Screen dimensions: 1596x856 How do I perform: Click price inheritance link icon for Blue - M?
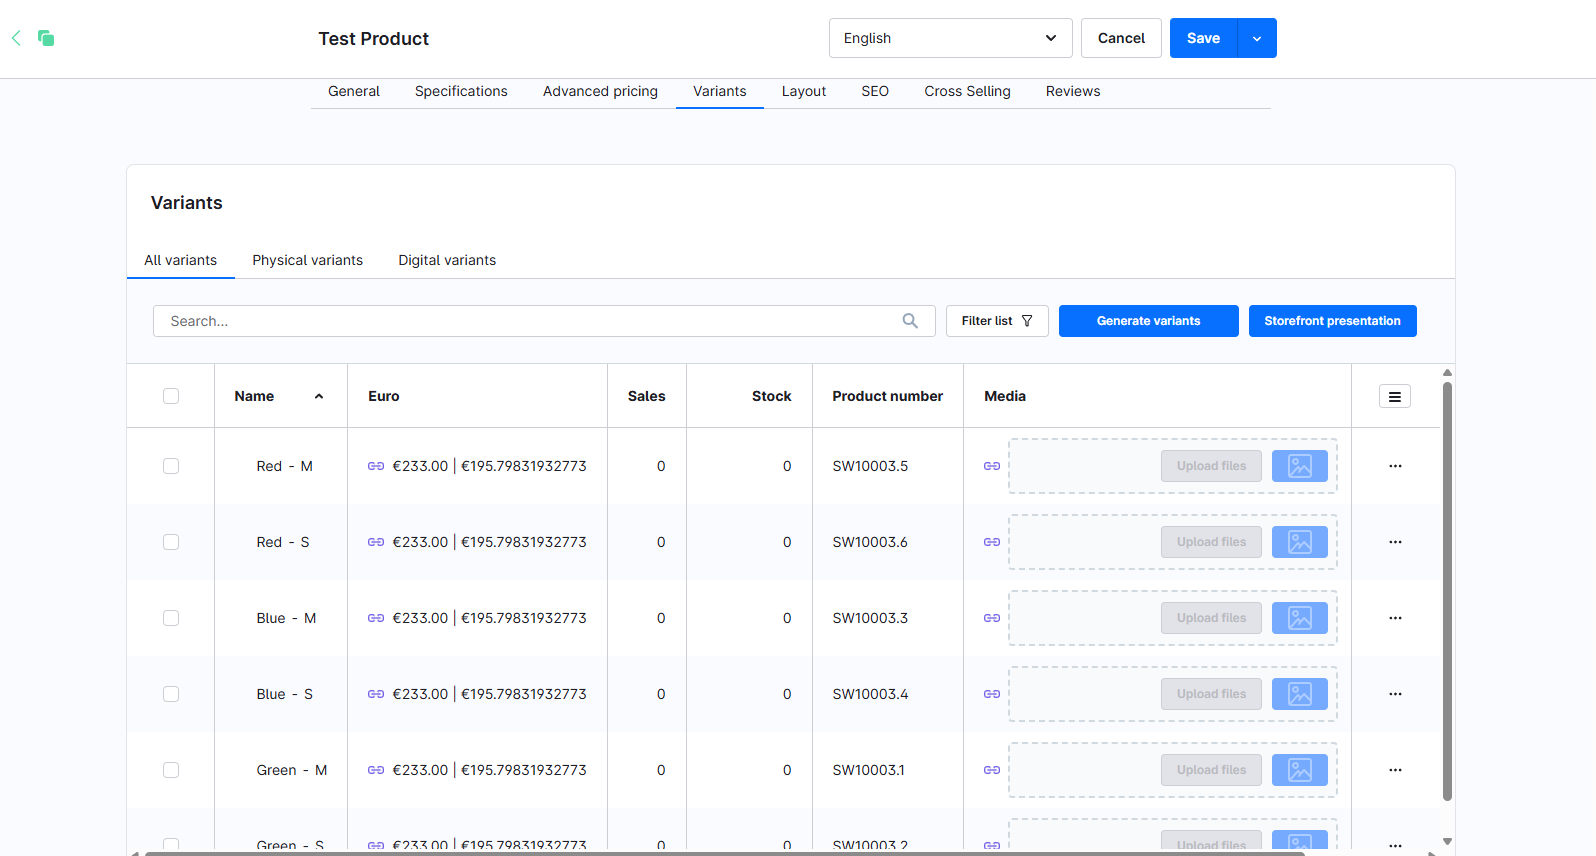pyautogui.click(x=376, y=618)
